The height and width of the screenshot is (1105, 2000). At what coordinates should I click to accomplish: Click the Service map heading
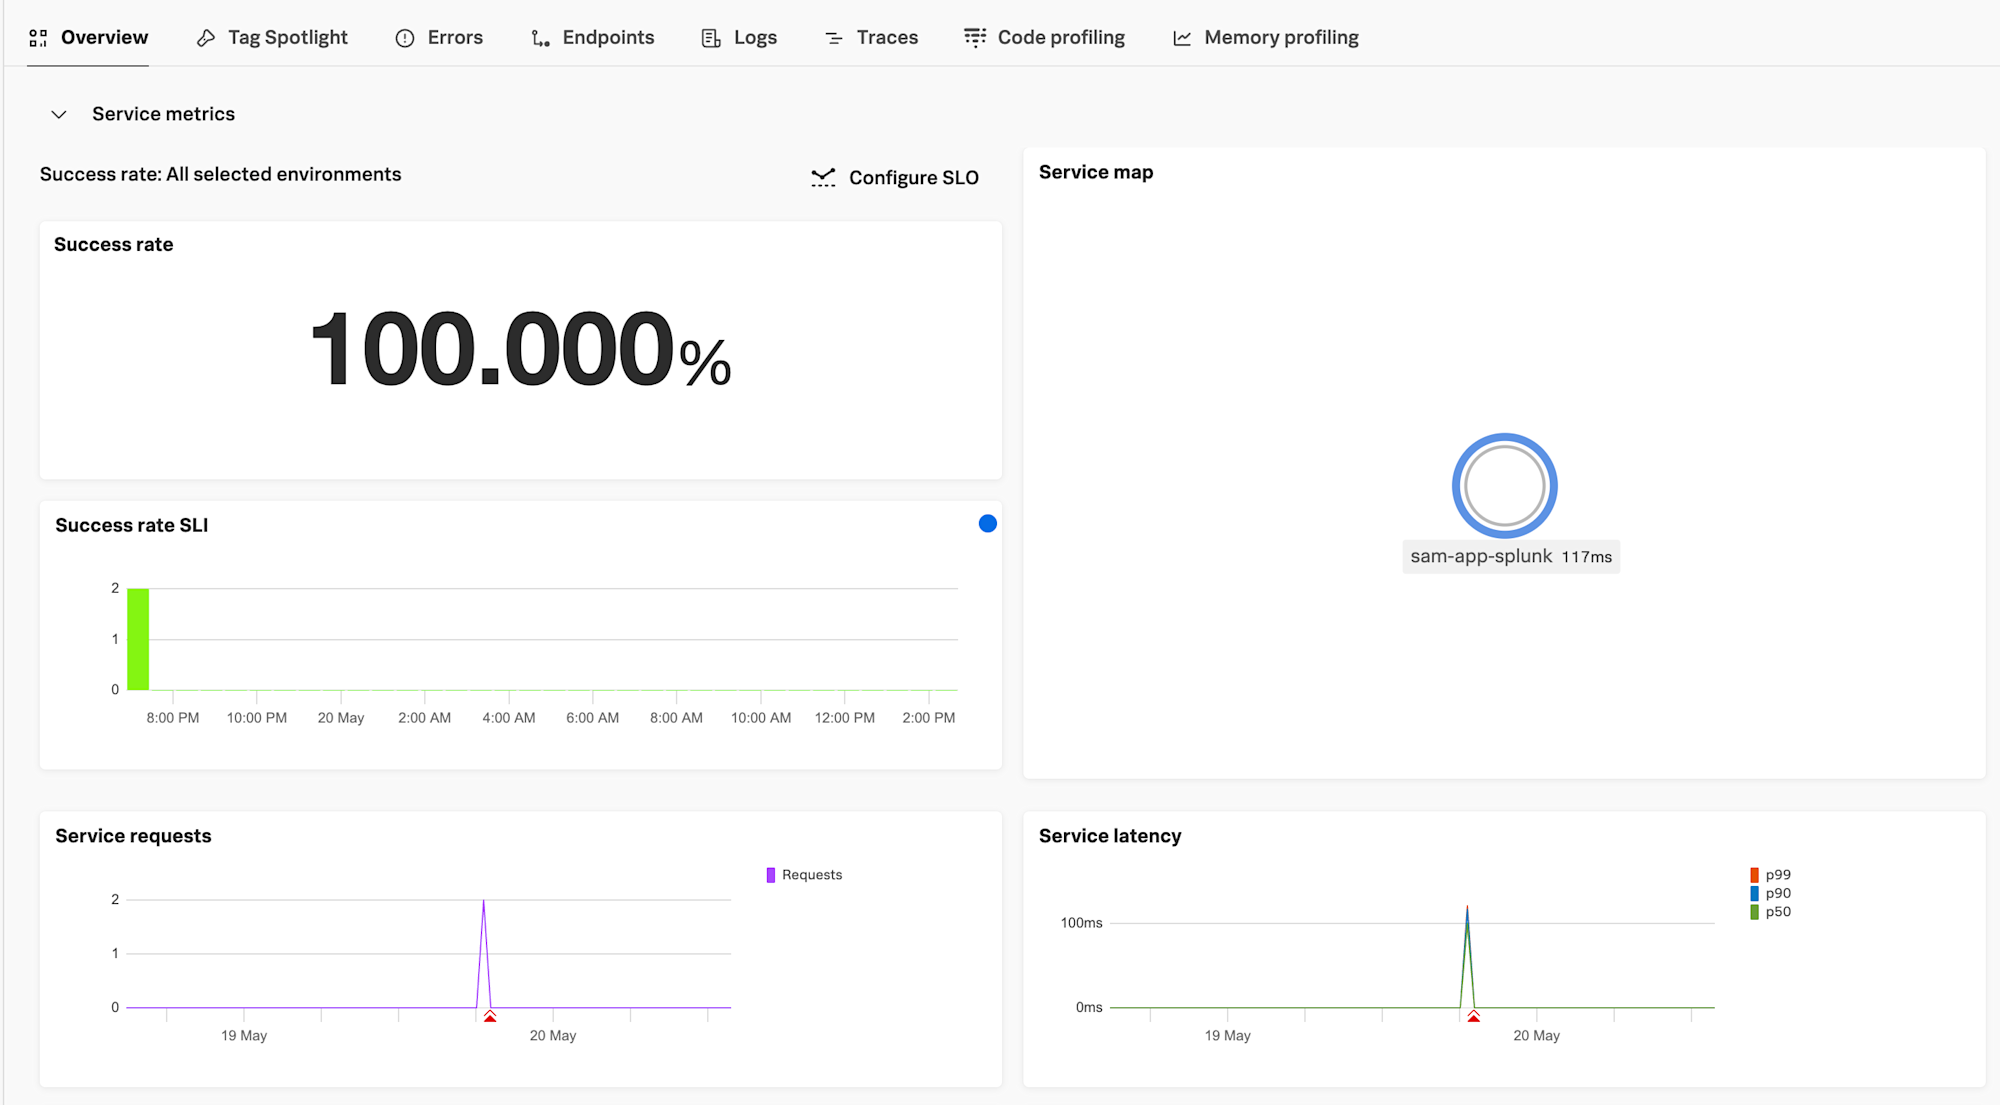(x=1096, y=172)
